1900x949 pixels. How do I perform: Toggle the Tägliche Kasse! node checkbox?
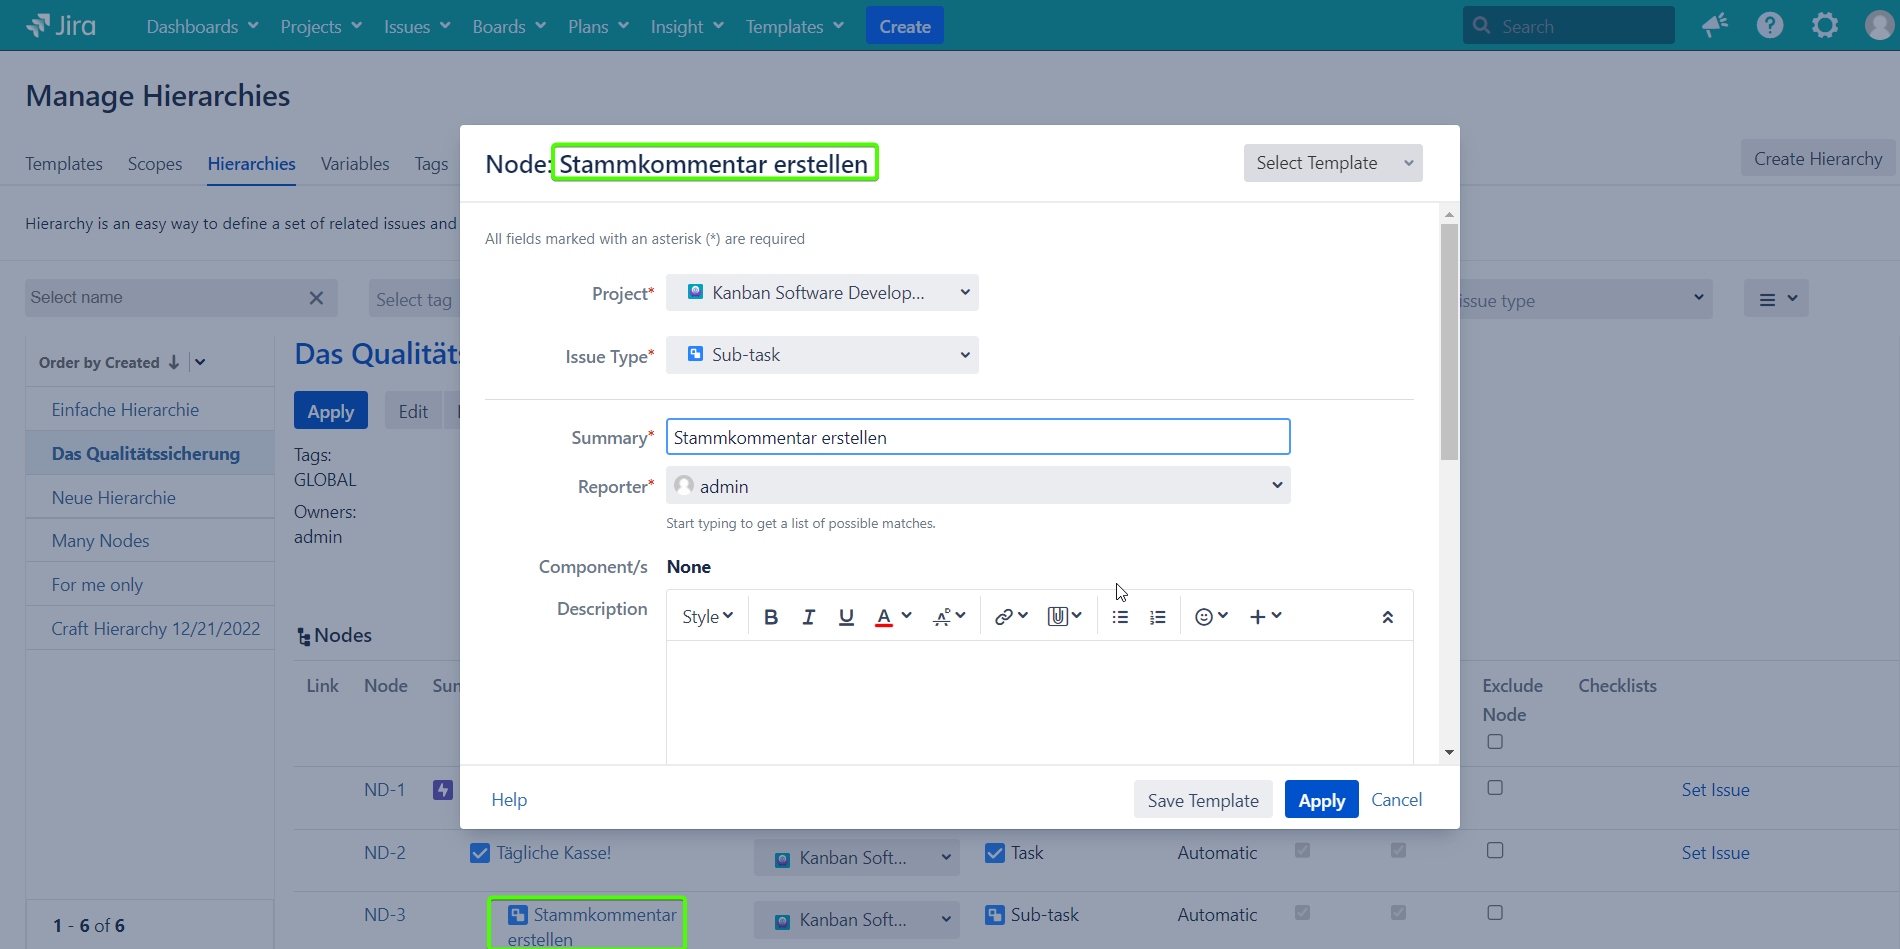(480, 853)
